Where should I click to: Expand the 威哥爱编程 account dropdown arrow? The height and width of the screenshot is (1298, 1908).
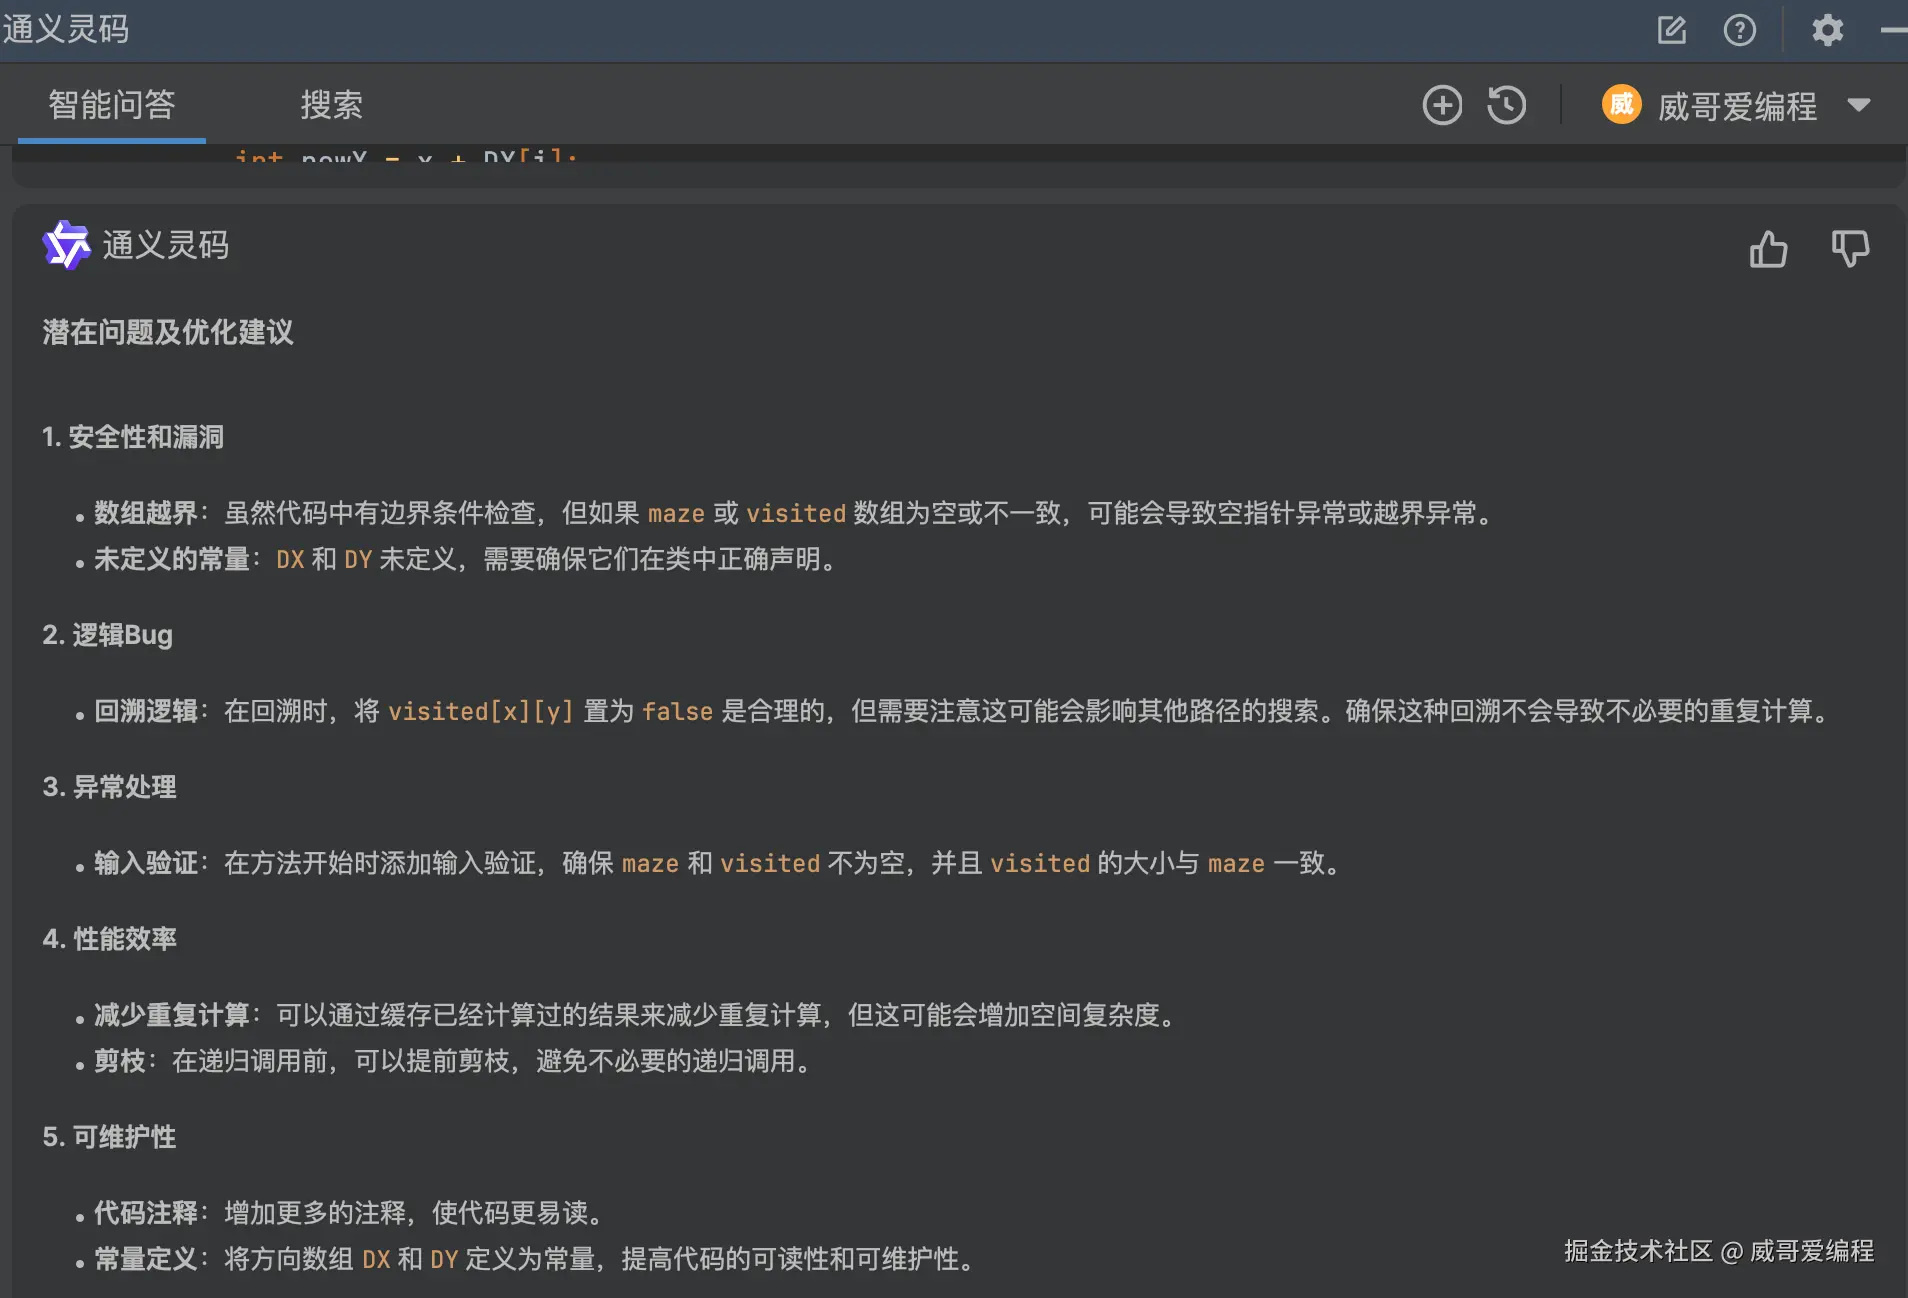coord(1859,105)
